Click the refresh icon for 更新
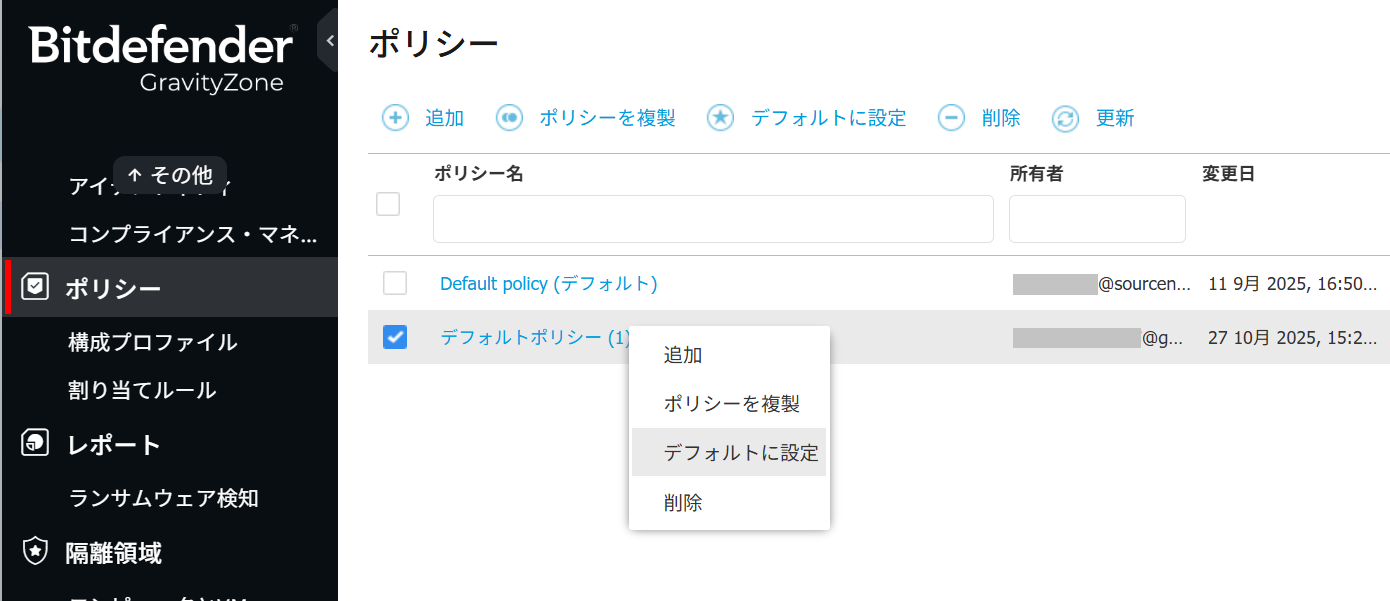Viewport: 1390px width, 601px height. click(1066, 119)
